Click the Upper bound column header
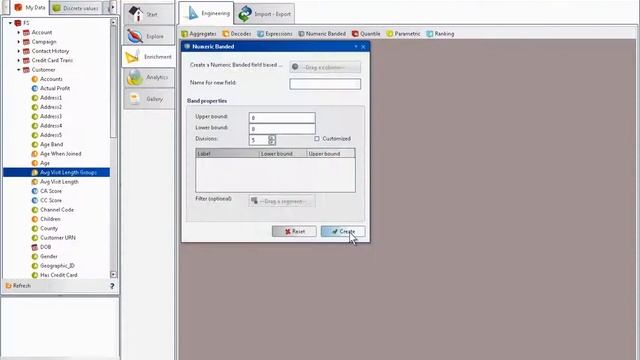Viewport: 640px width, 360px height. click(x=331, y=153)
